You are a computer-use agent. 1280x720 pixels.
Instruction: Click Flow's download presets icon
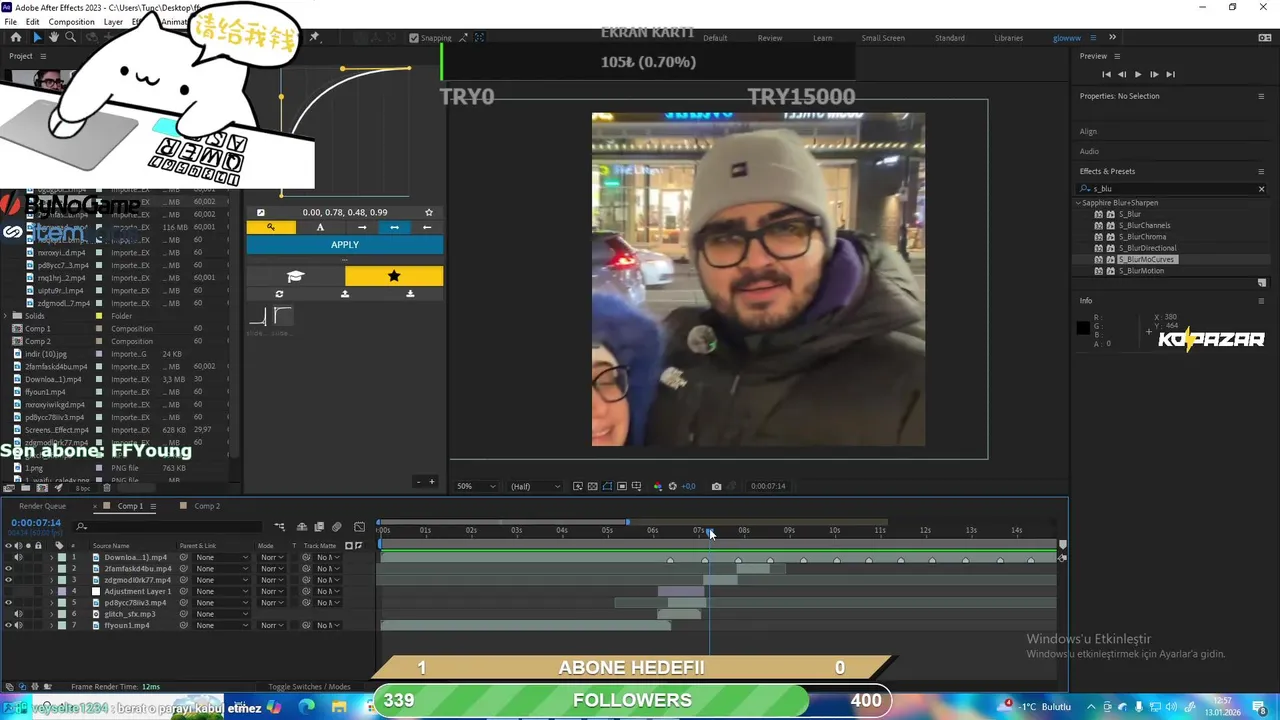point(410,294)
